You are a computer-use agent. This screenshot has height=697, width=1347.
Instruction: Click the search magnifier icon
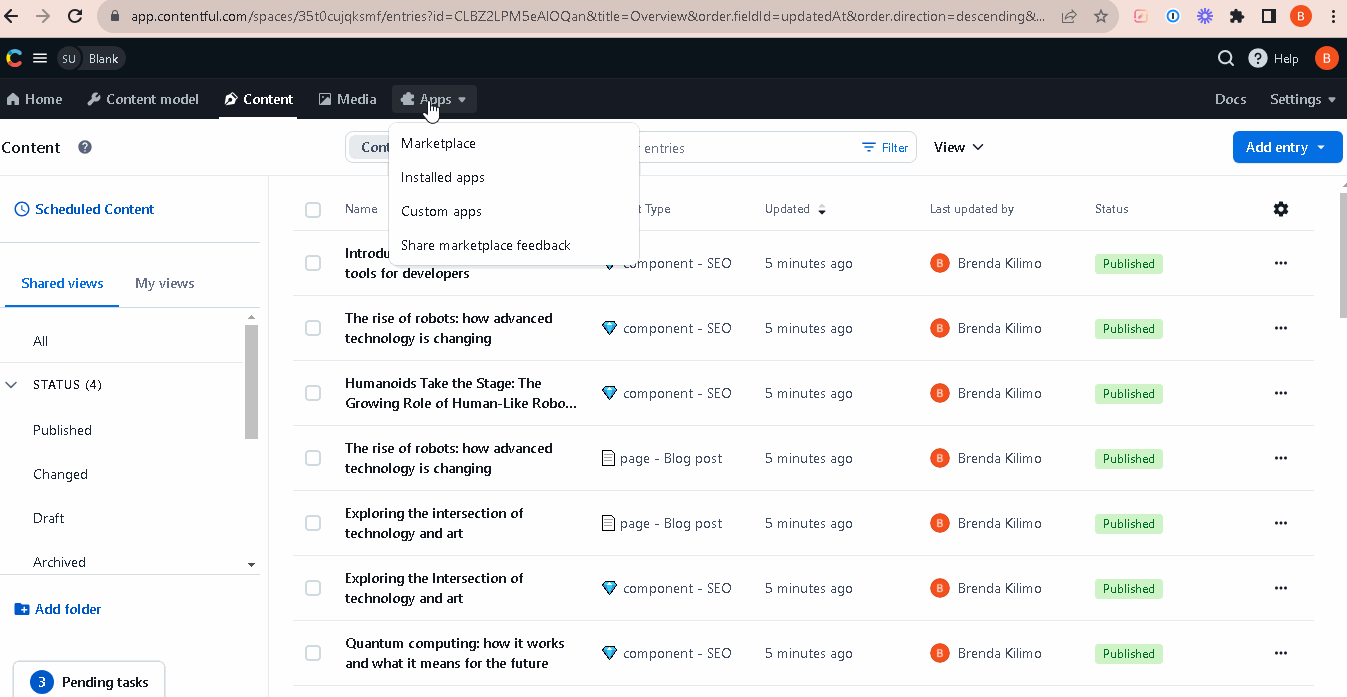click(x=1225, y=58)
